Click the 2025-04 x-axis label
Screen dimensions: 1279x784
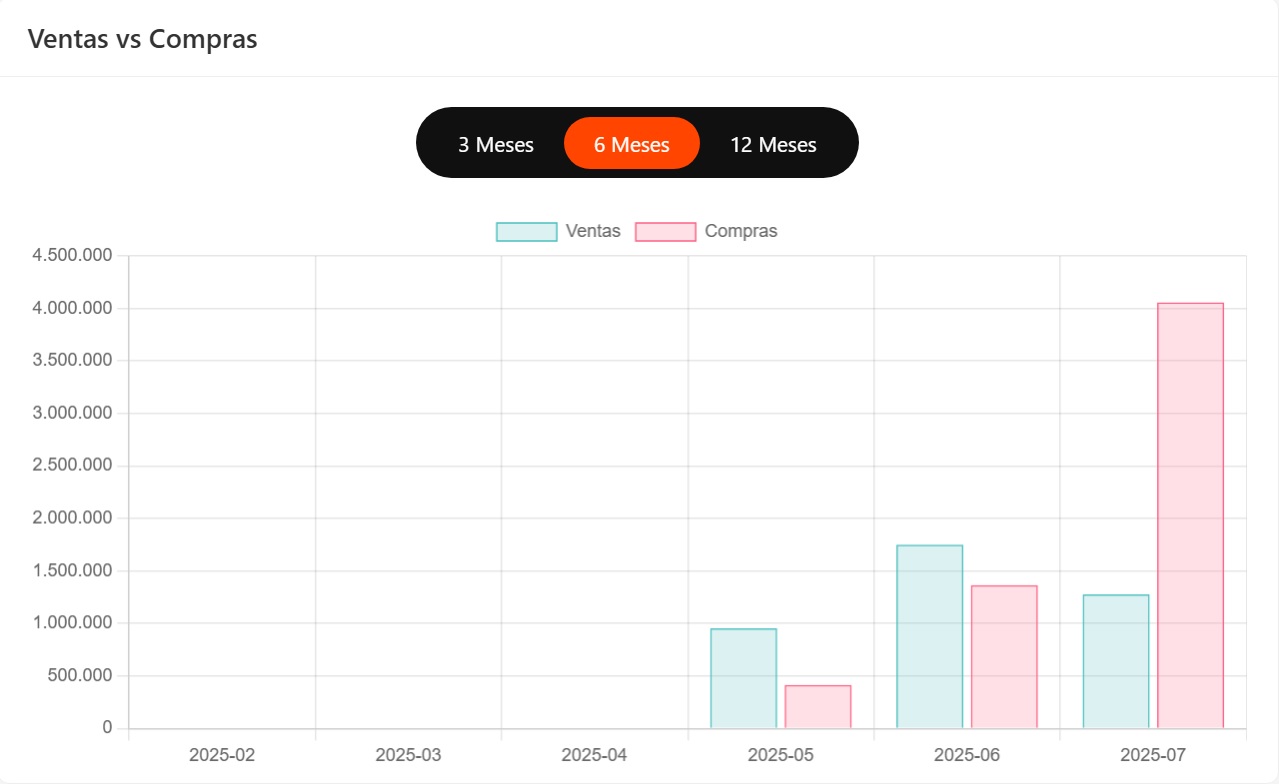[594, 754]
